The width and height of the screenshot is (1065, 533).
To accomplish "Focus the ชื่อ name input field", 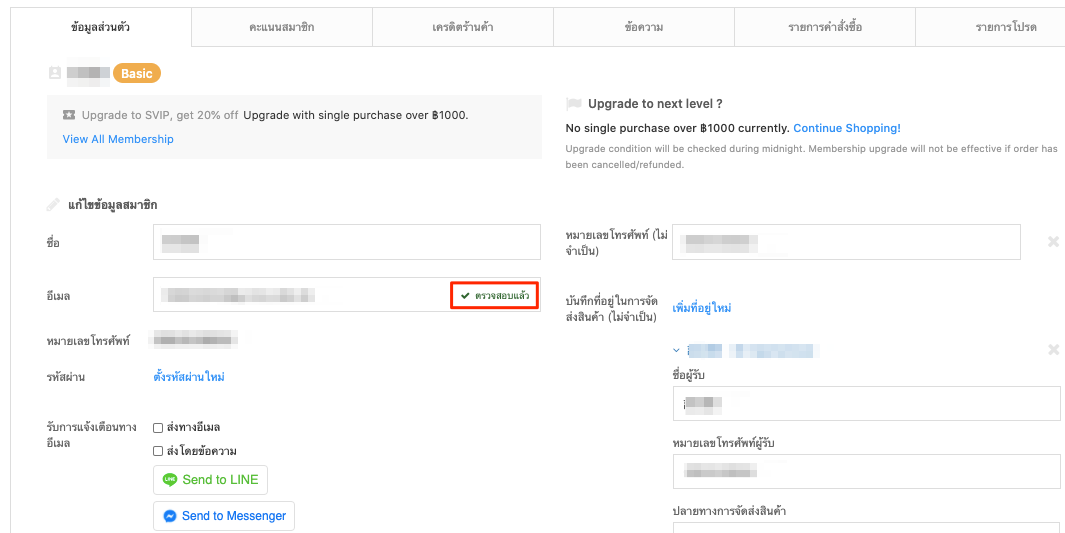I will (347, 242).
